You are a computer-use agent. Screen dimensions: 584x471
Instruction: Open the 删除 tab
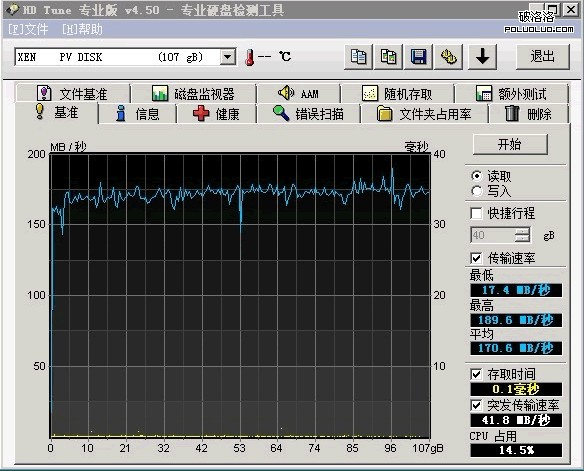click(x=529, y=114)
